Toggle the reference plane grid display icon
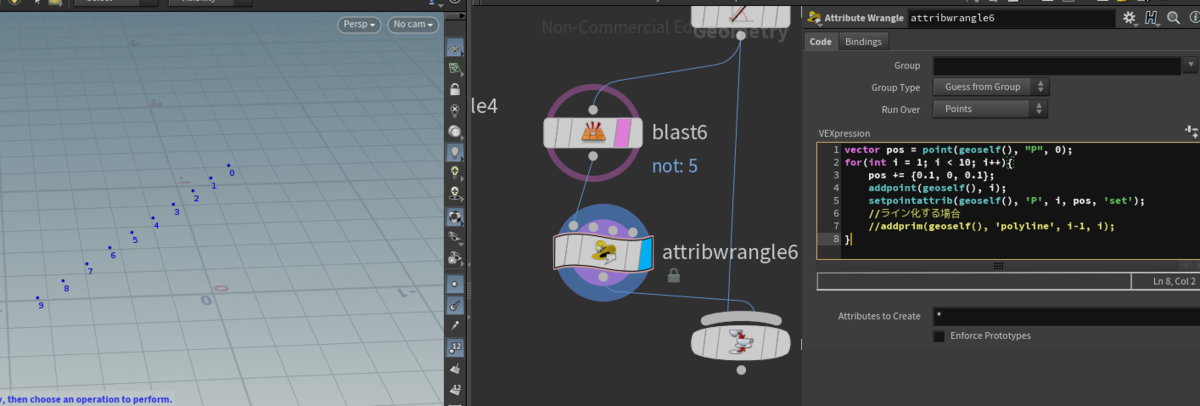Viewport: 1200px width, 406px height. point(455,49)
